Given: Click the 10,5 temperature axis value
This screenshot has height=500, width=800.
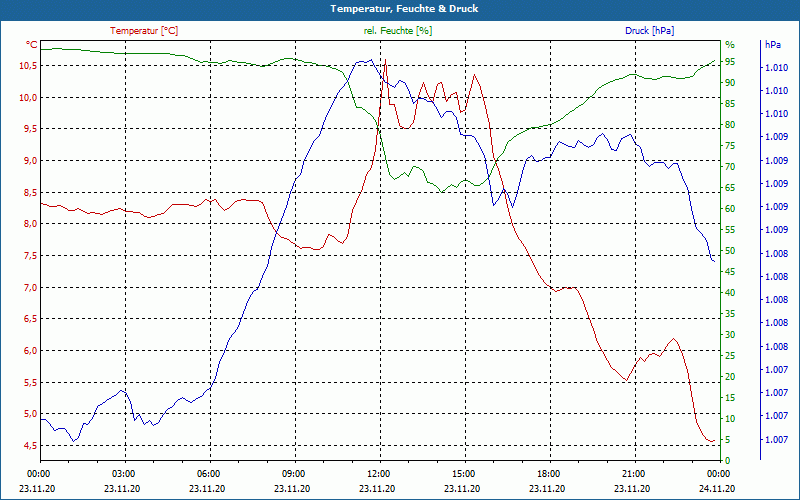Looking at the screenshot, I should point(28,66).
